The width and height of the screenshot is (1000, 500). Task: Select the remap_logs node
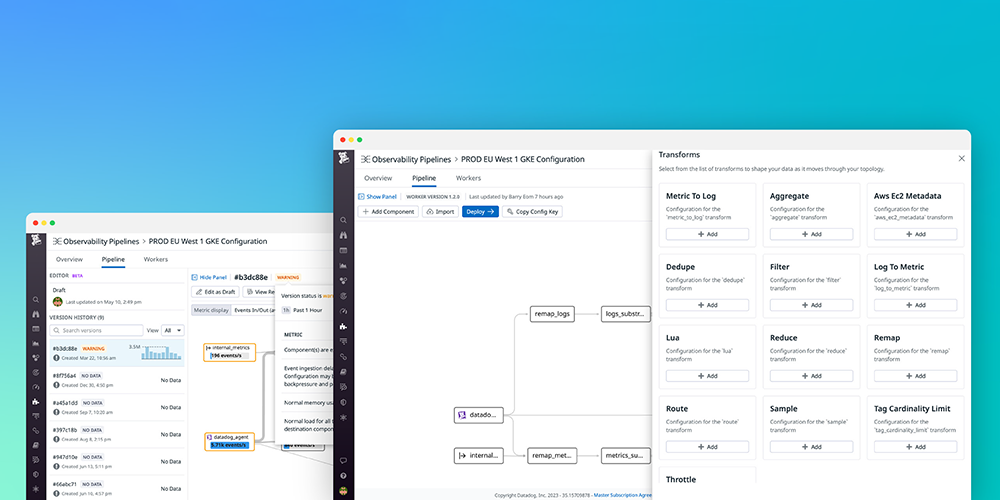[552, 314]
